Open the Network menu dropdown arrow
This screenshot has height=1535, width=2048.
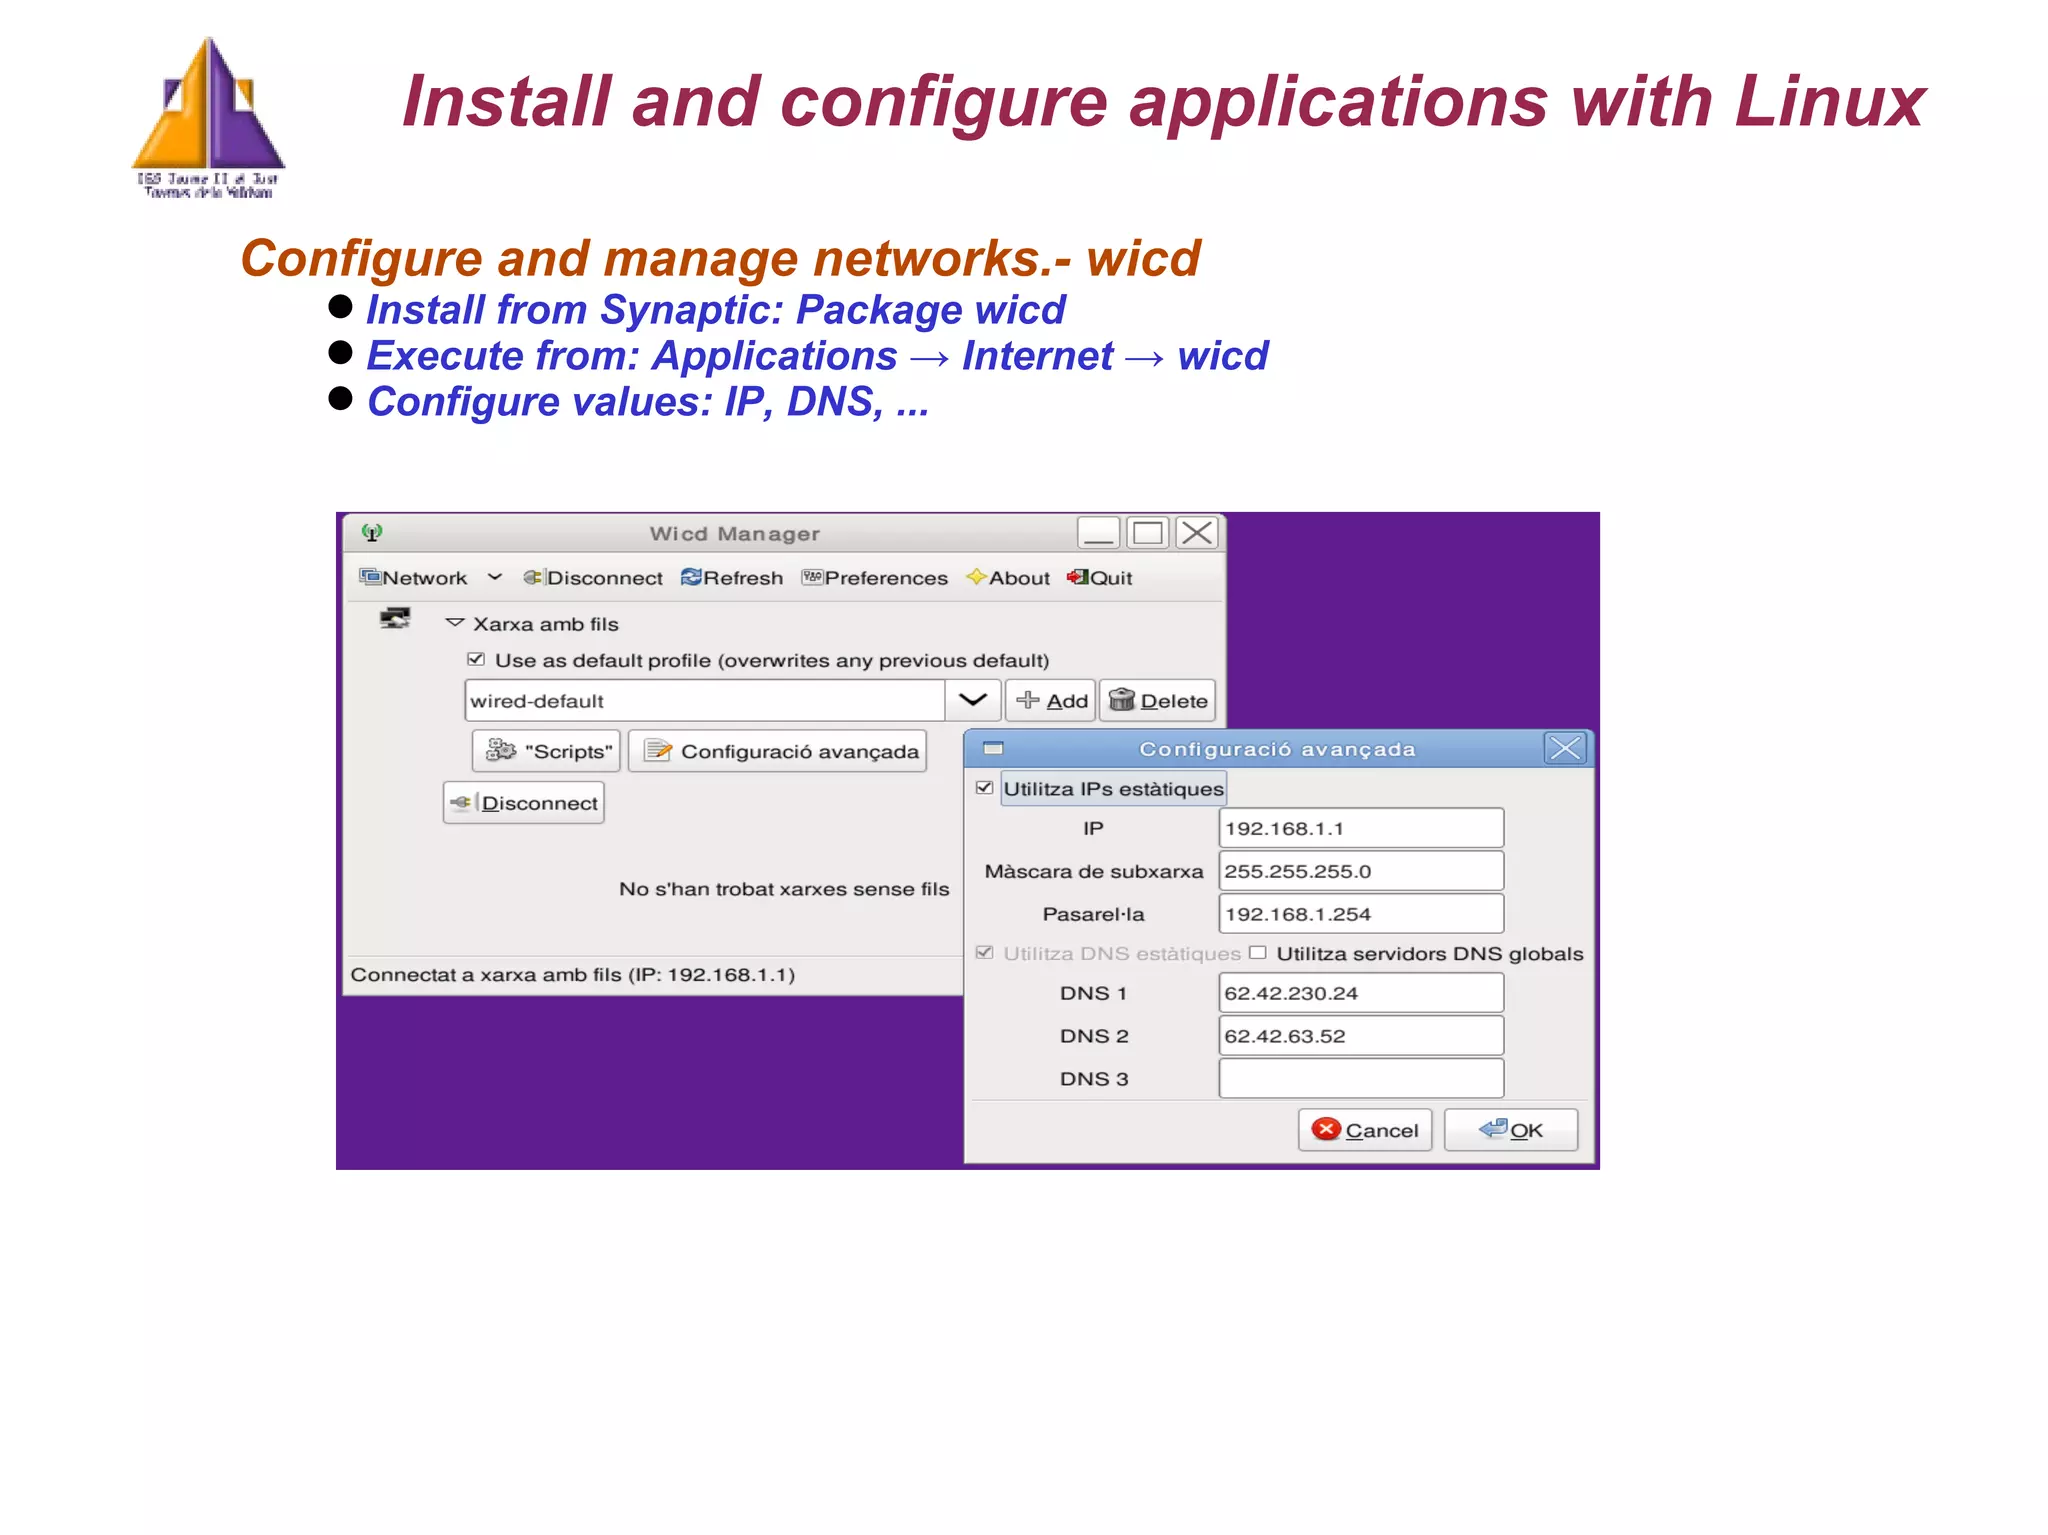coord(495,577)
